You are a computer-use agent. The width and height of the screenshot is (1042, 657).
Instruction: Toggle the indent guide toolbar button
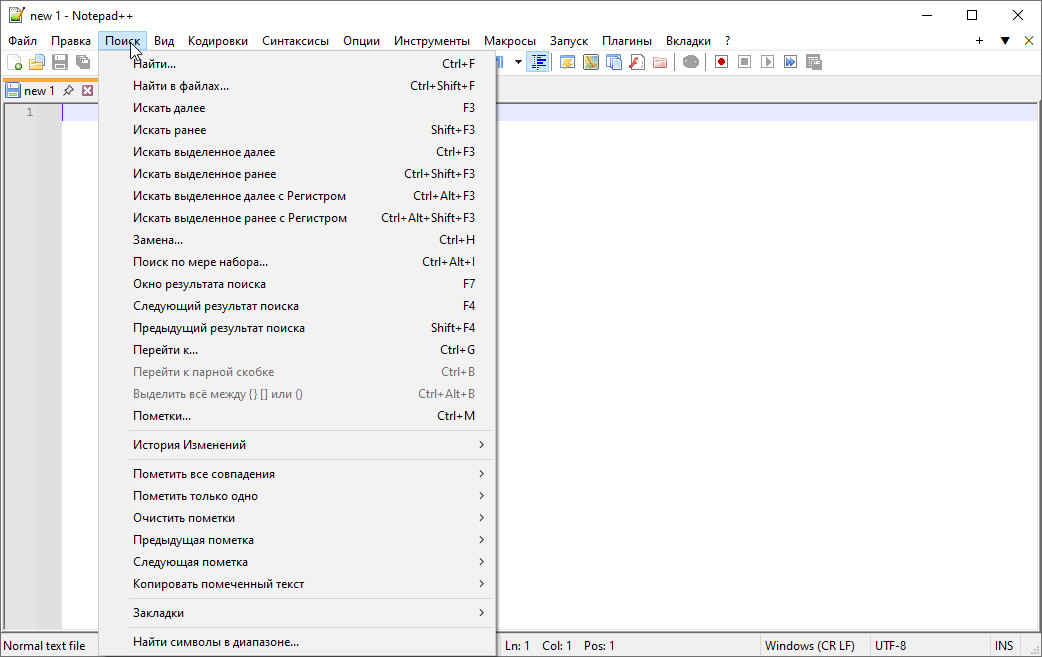(x=539, y=62)
